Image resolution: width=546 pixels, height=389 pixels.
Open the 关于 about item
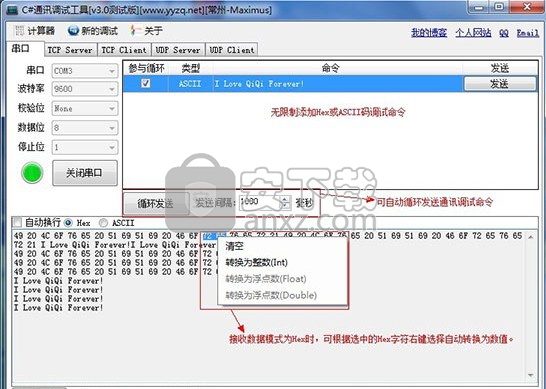click(146, 31)
